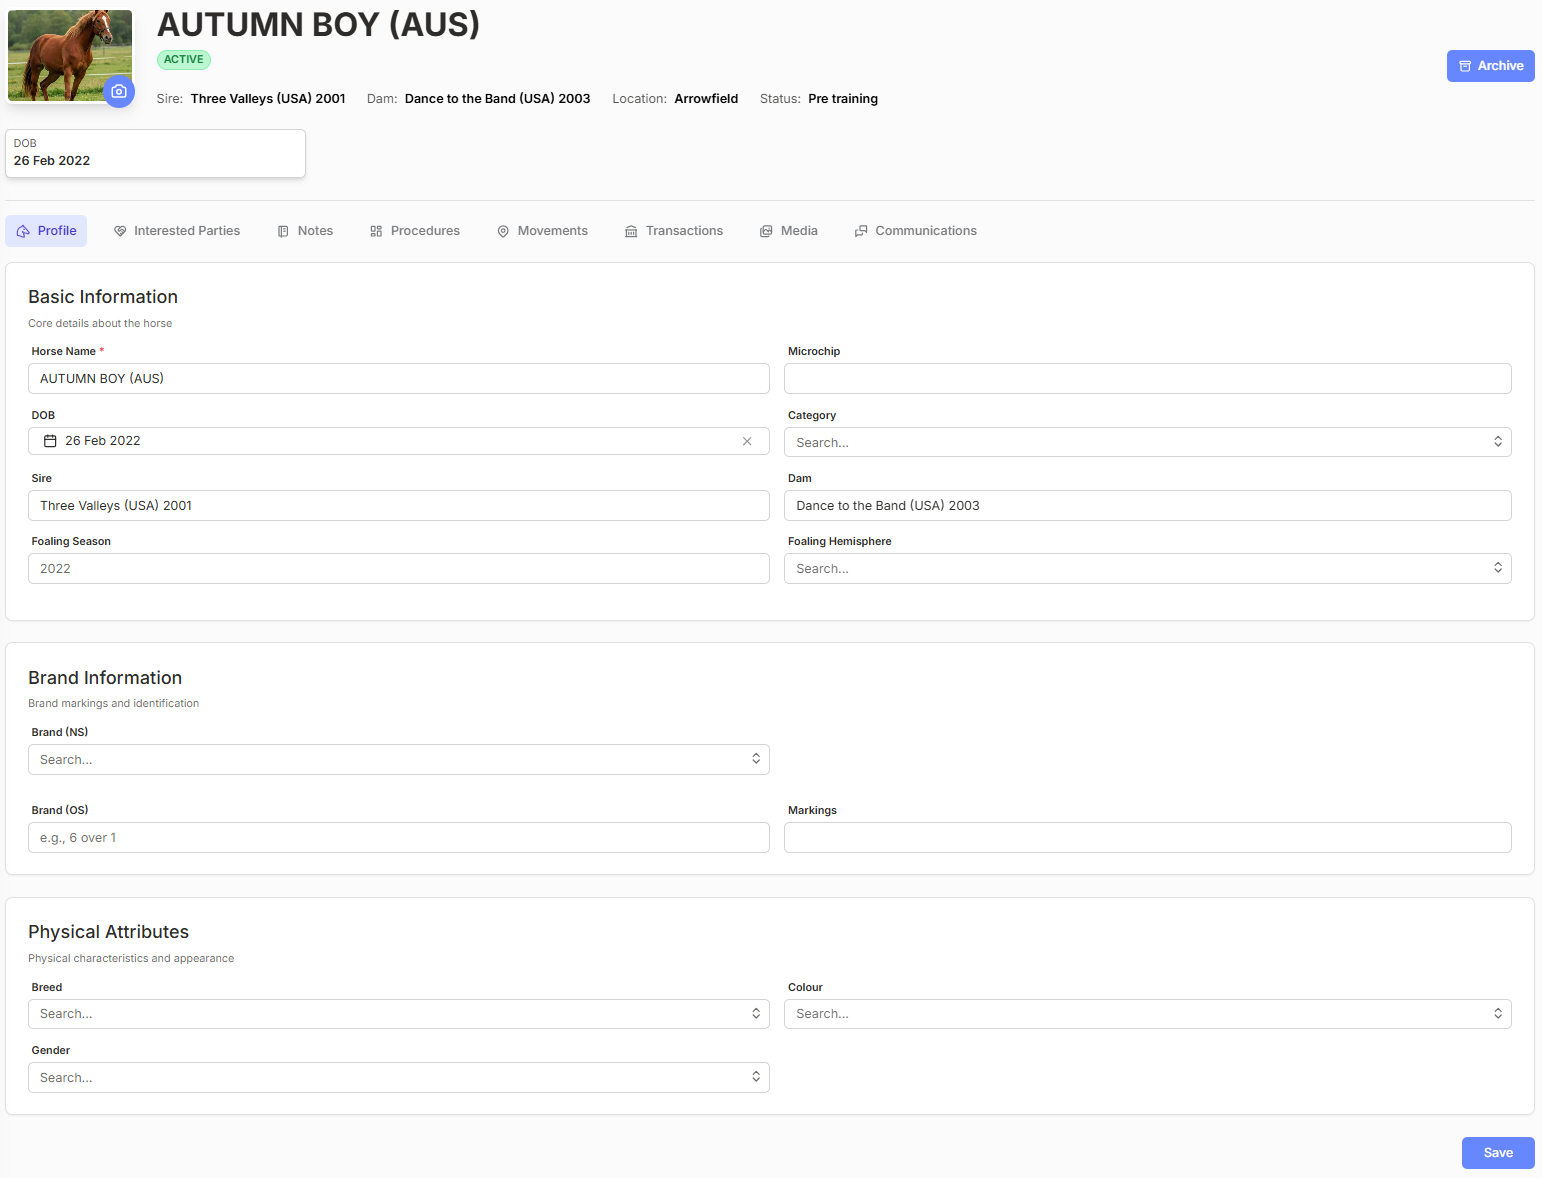Open the Communications tab
This screenshot has height=1178, width=1542.
916,231
